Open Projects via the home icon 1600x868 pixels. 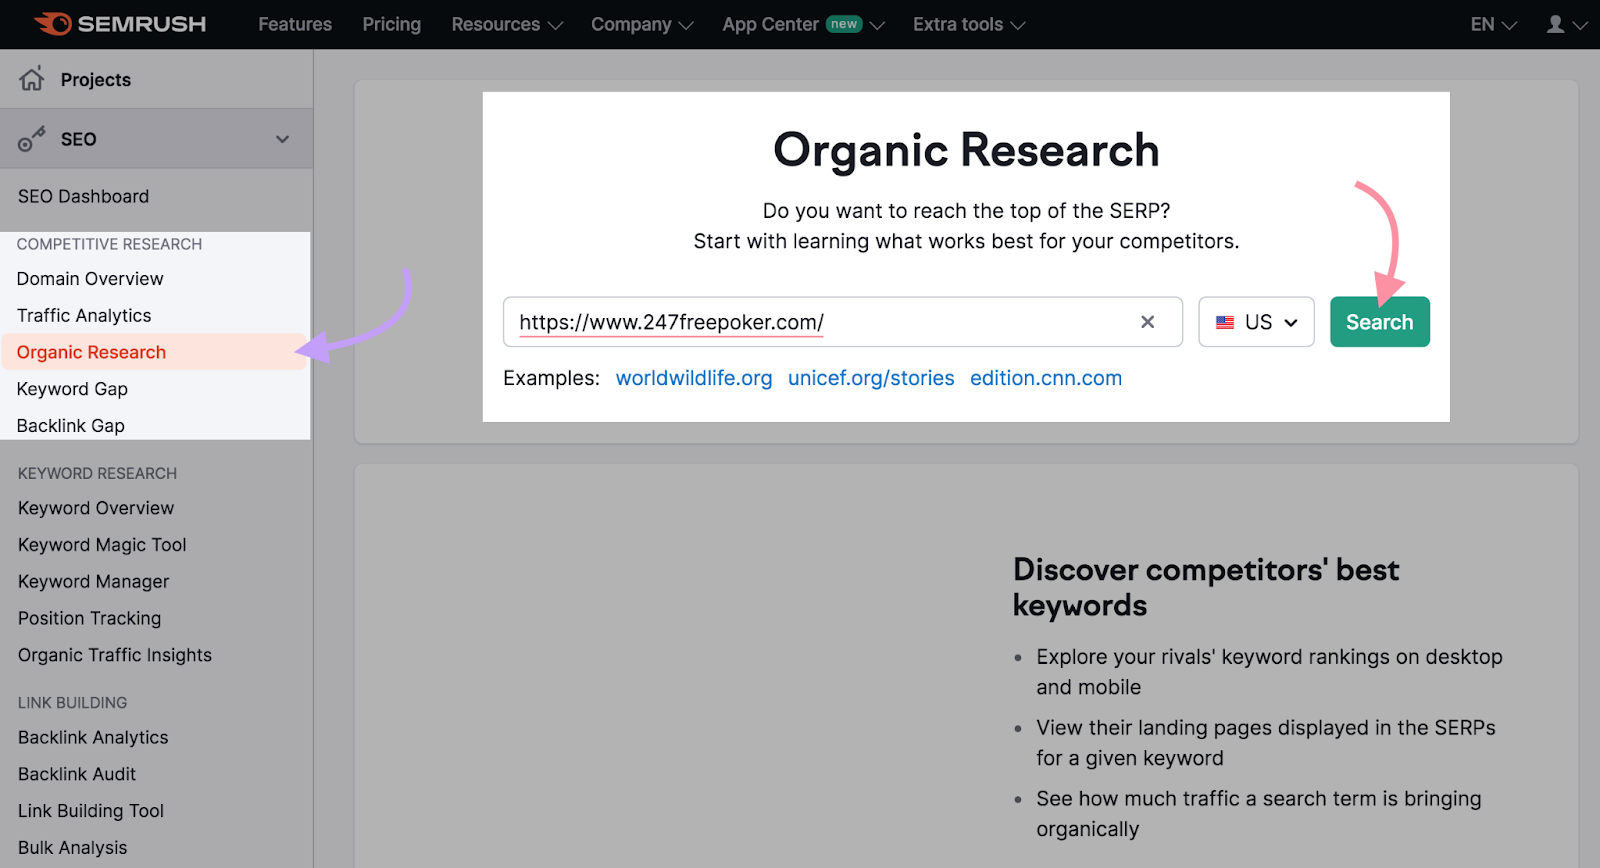[x=32, y=79]
